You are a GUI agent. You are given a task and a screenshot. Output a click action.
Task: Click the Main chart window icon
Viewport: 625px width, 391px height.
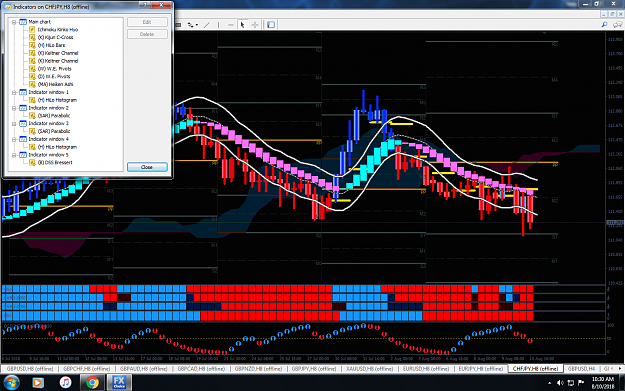click(23, 22)
